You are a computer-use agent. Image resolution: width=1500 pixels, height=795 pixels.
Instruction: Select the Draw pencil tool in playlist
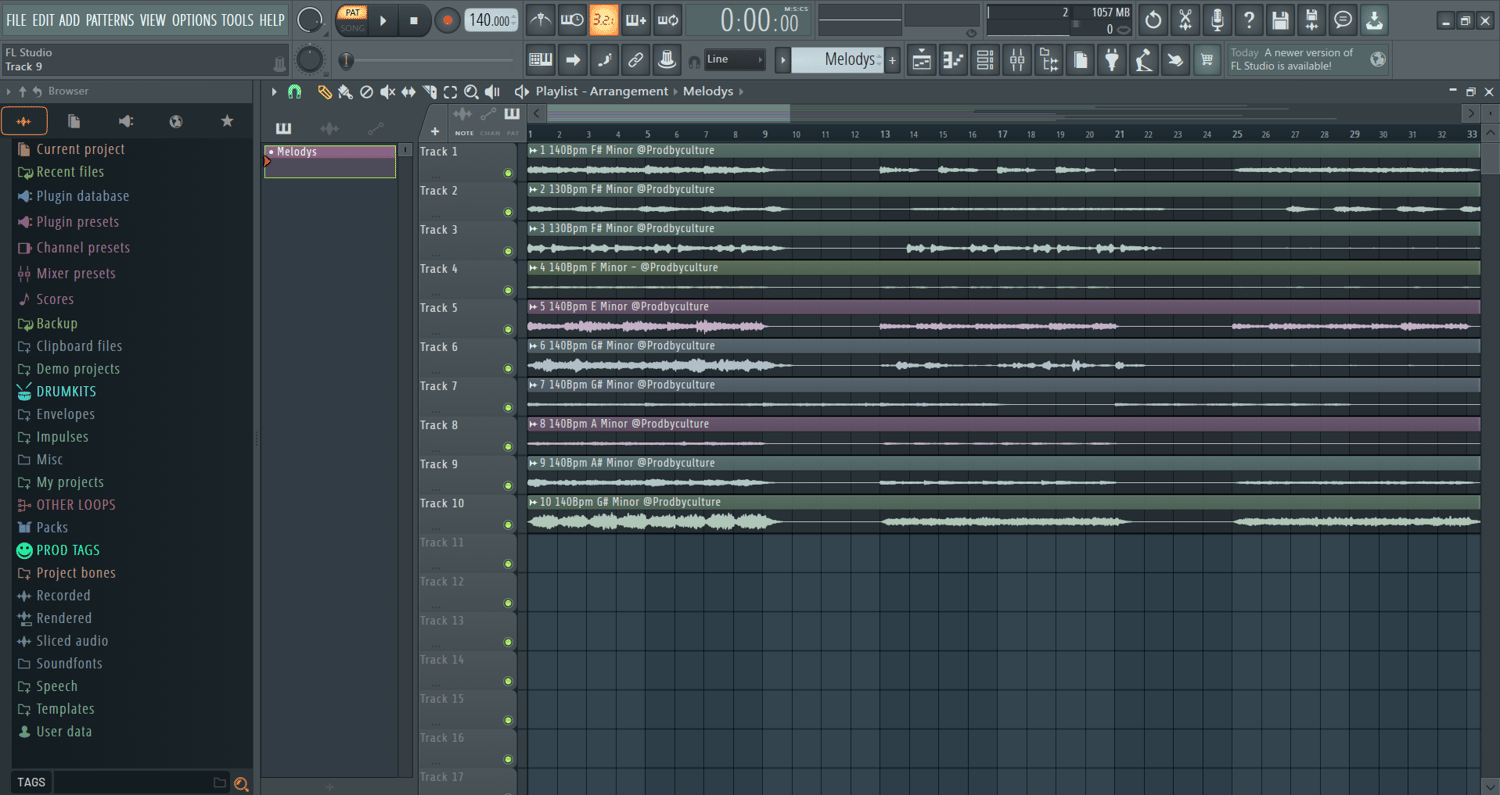point(324,92)
